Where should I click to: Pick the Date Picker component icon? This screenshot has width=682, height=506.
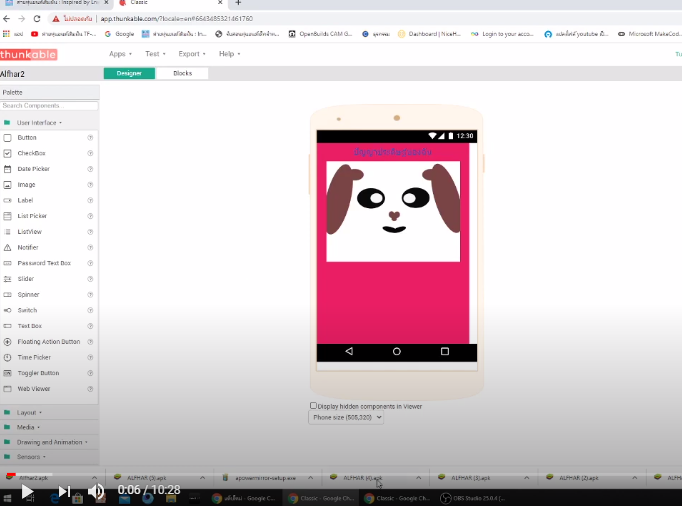pyautogui.click(x=8, y=169)
